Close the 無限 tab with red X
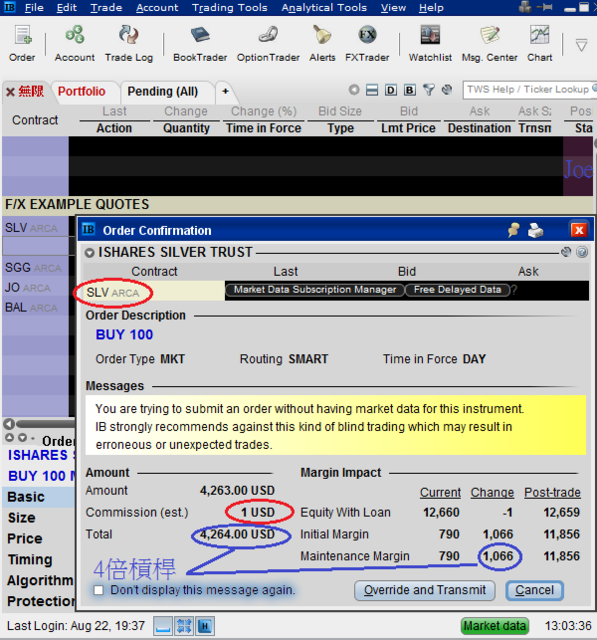The image size is (597, 640). tap(11, 92)
